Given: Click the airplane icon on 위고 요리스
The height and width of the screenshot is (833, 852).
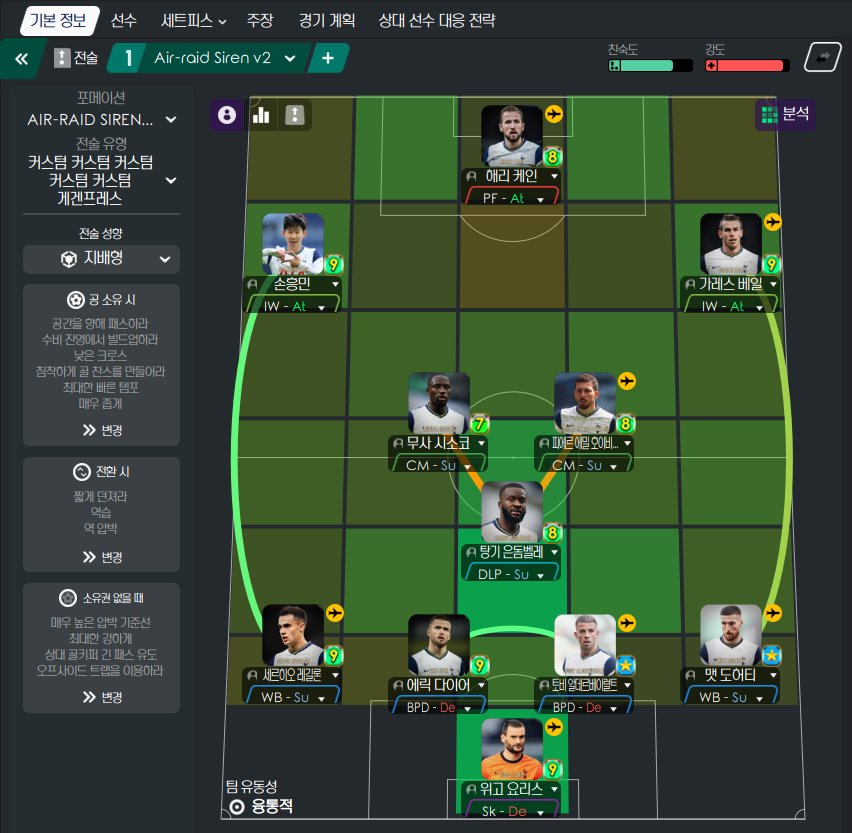Looking at the screenshot, I should coord(554,727).
